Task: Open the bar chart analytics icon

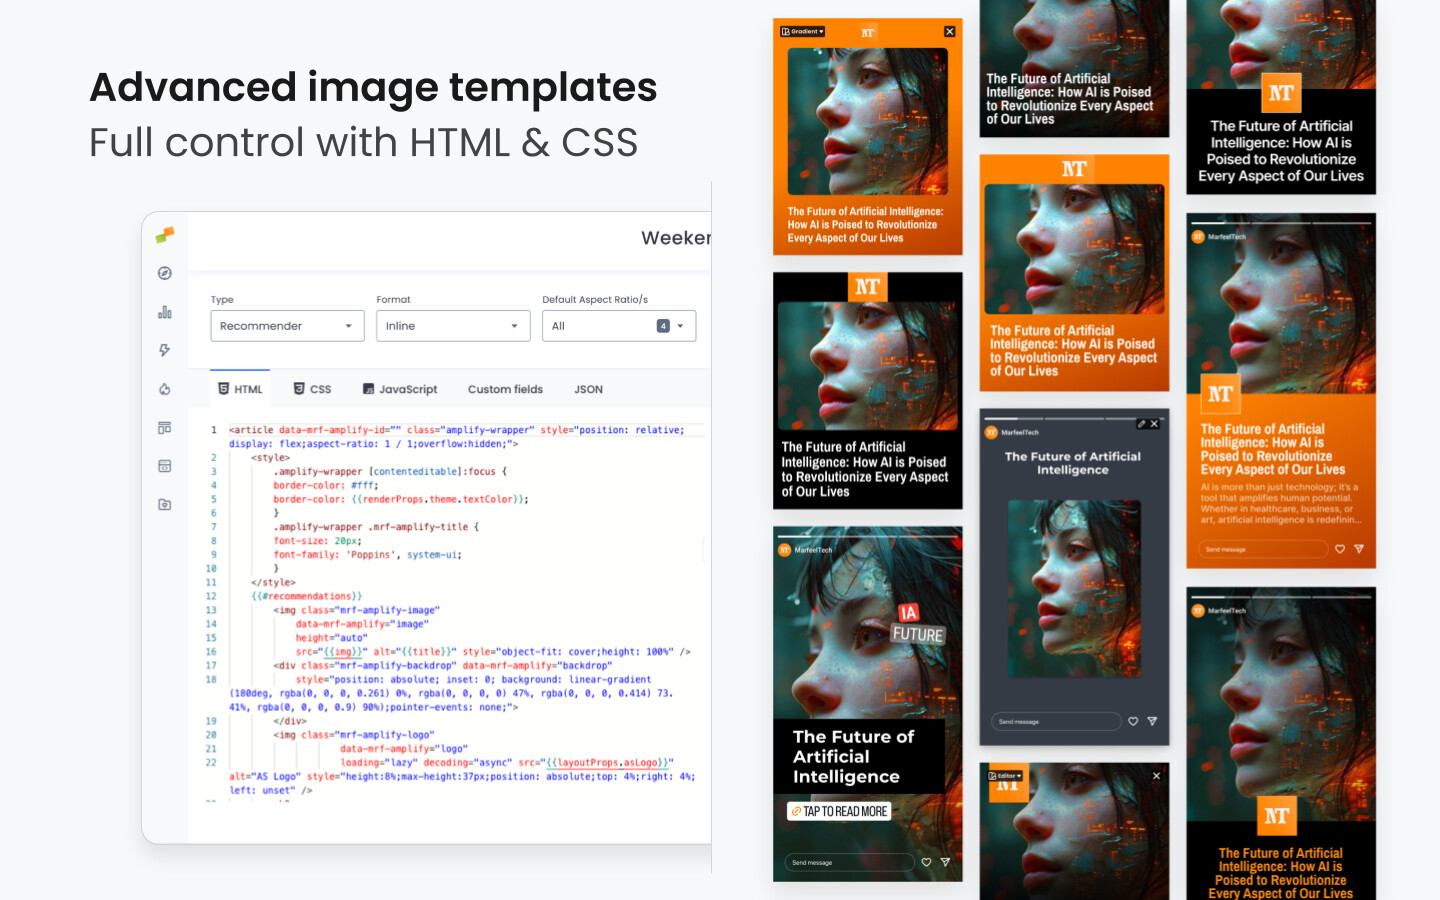Action: point(165,312)
